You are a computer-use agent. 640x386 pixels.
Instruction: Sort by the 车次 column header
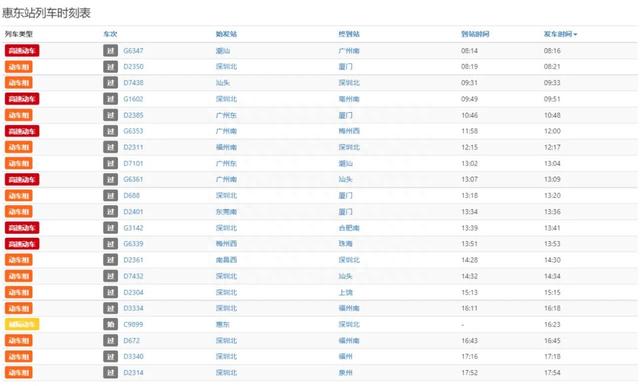tap(110, 34)
